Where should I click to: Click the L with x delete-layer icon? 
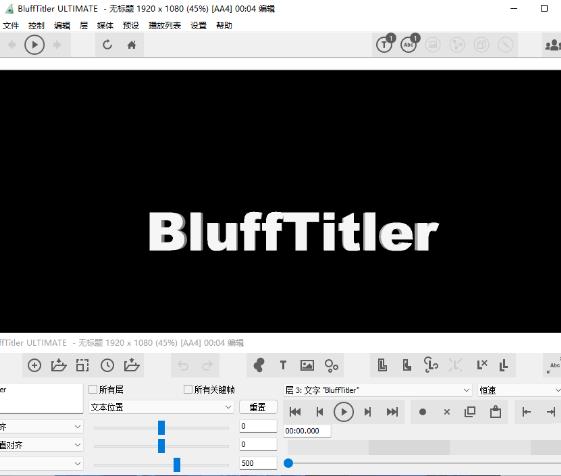coord(482,365)
